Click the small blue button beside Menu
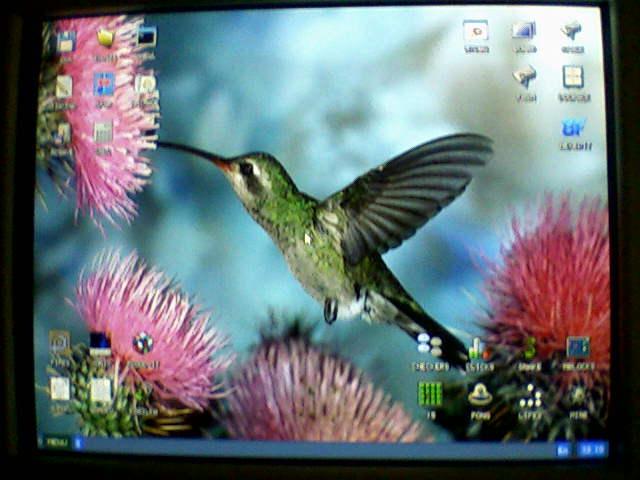 [78, 442]
